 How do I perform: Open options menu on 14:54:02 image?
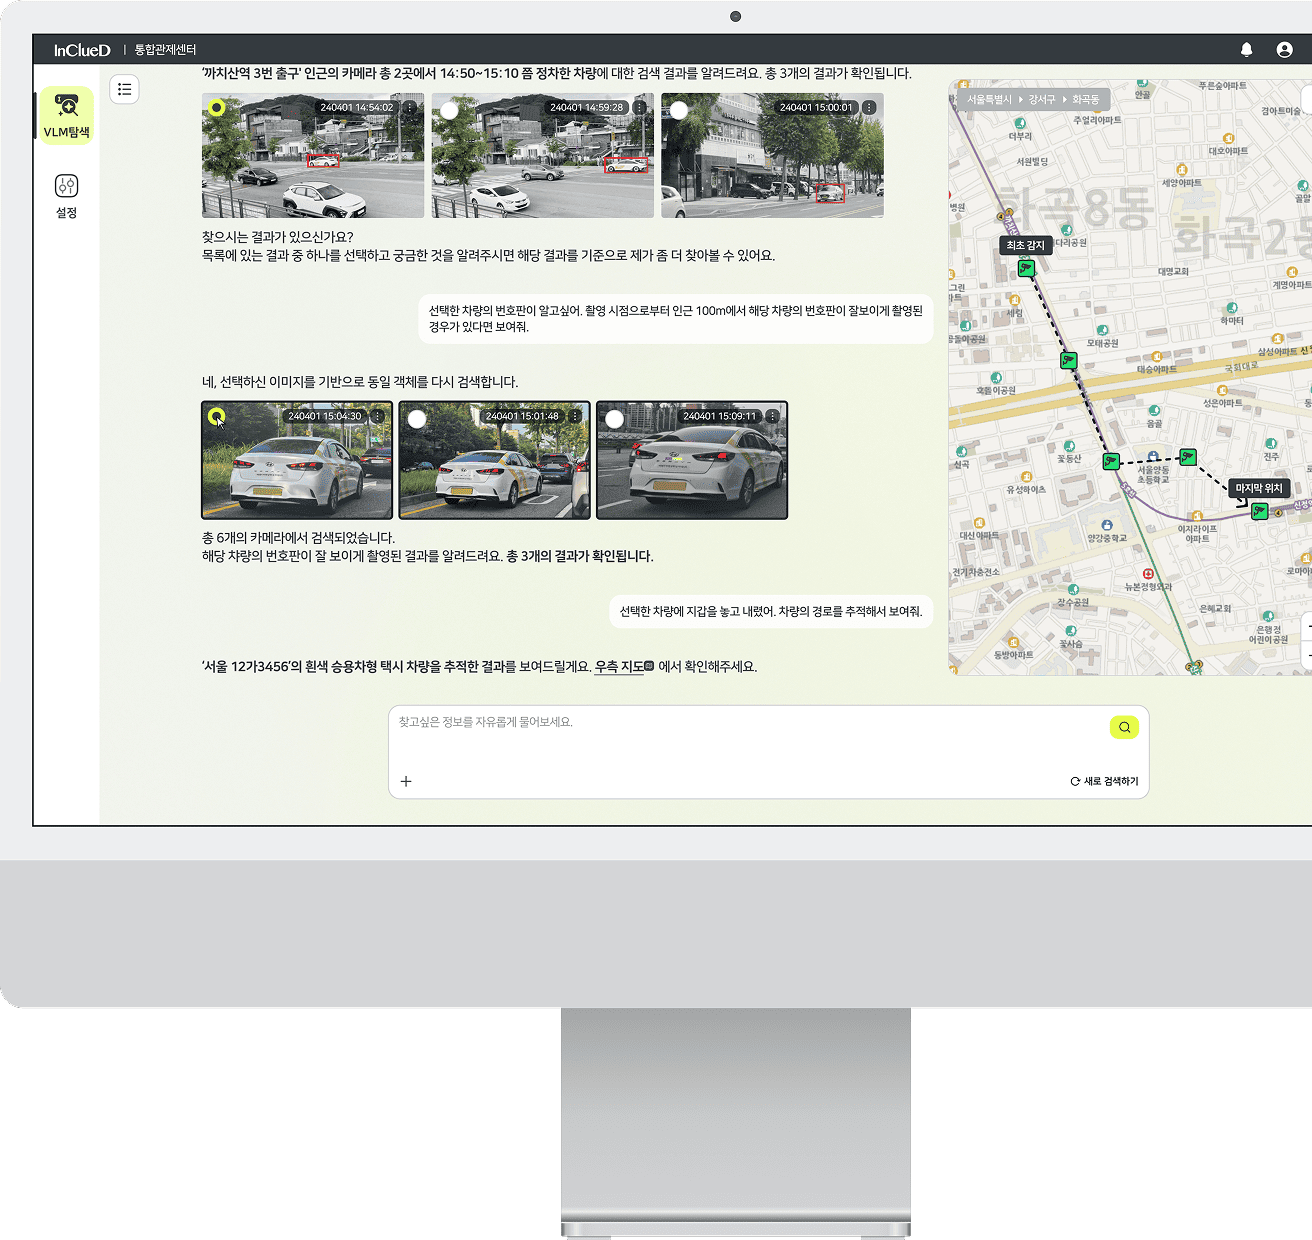coord(410,107)
